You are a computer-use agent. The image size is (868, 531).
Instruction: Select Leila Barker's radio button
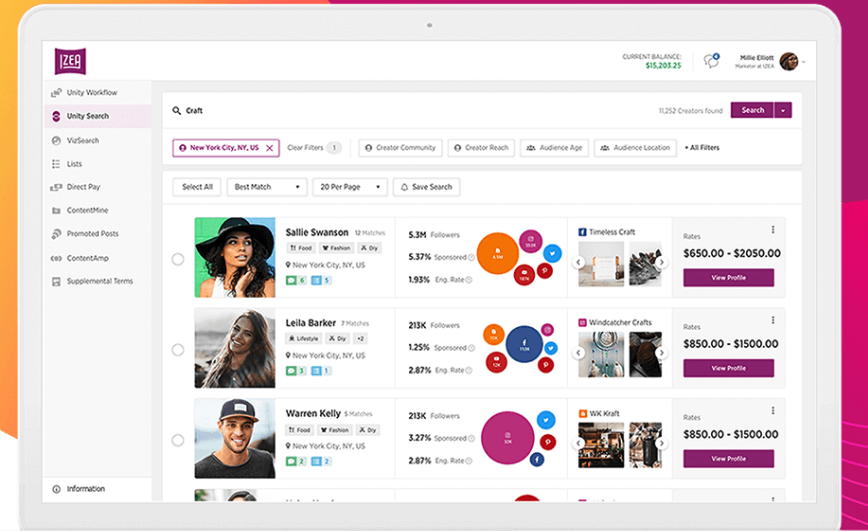tap(178, 350)
